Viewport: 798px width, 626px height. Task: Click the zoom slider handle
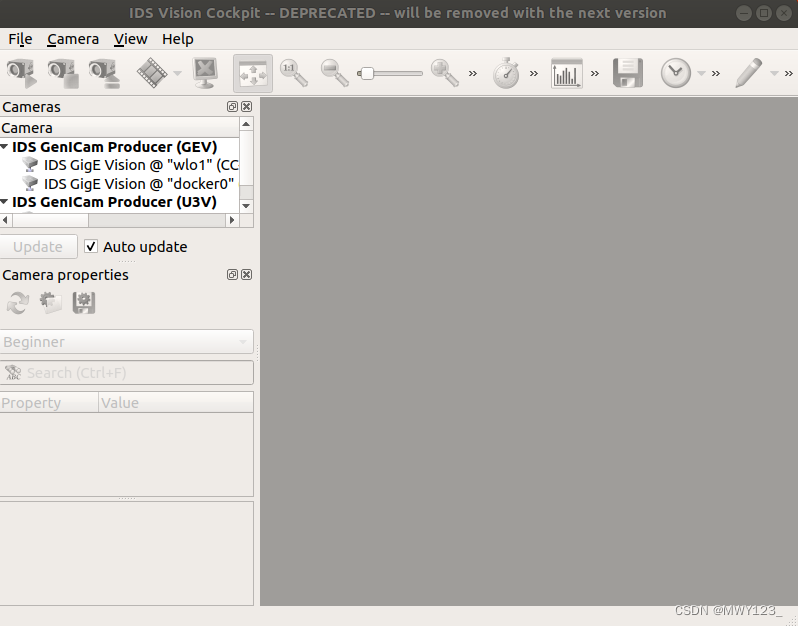point(366,73)
